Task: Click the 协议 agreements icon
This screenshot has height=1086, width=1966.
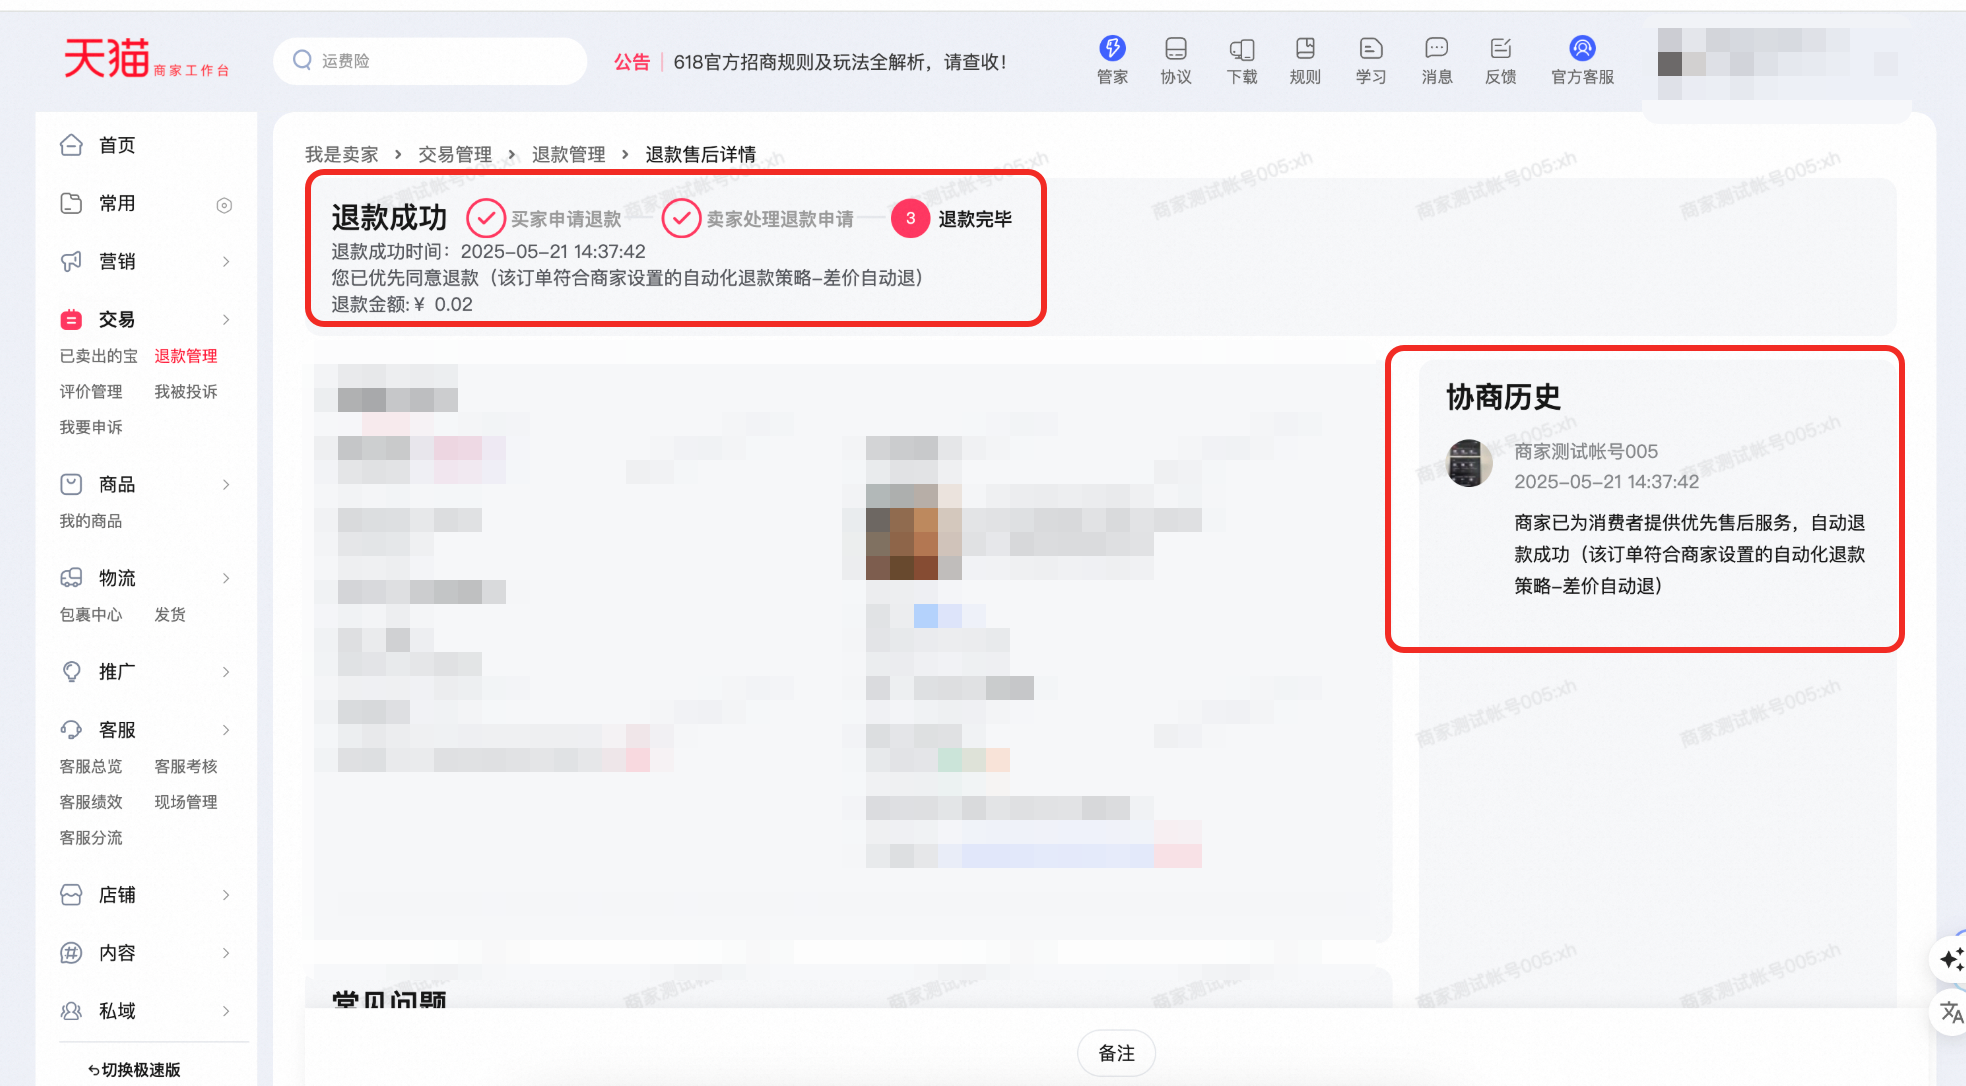Action: 1176,60
